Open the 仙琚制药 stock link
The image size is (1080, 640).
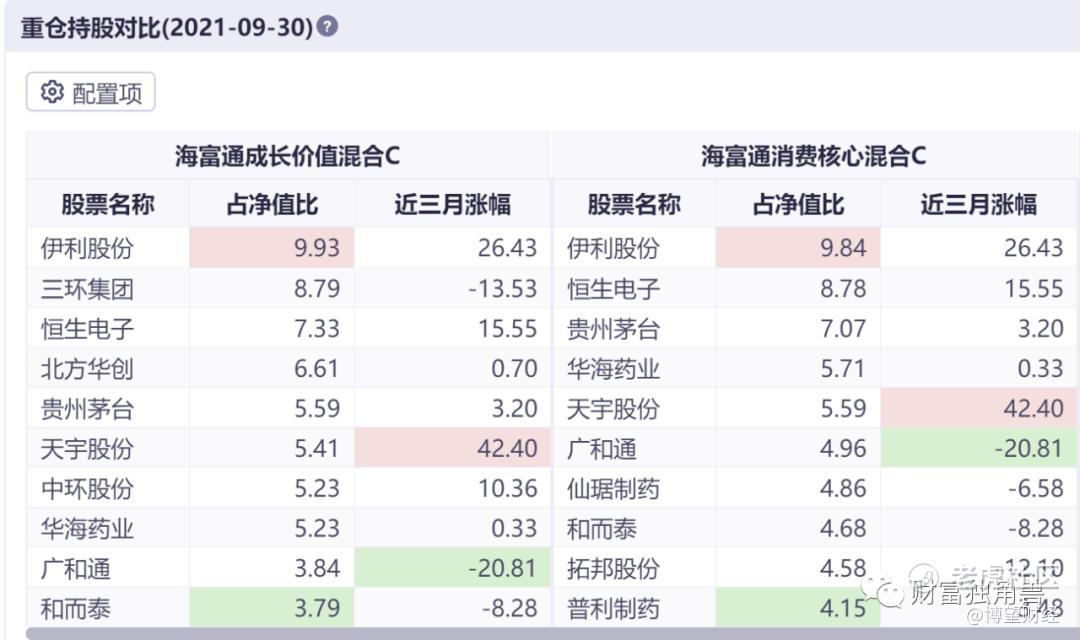(613, 489)
